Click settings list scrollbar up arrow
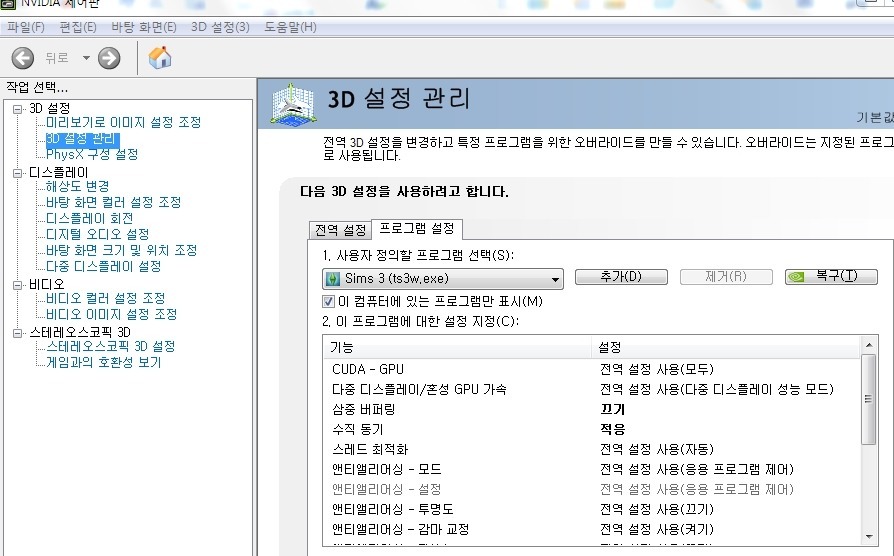 tap(868, 344)
